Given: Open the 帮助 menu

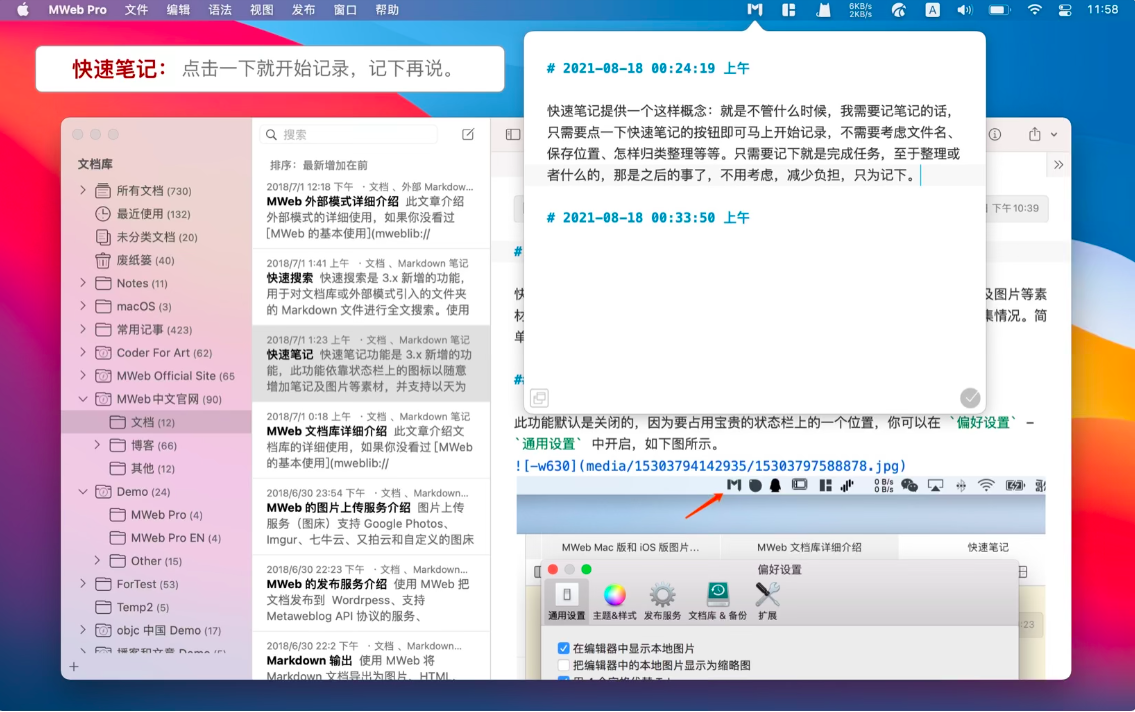Looking at the screenshot, I should tap(387, 9).
